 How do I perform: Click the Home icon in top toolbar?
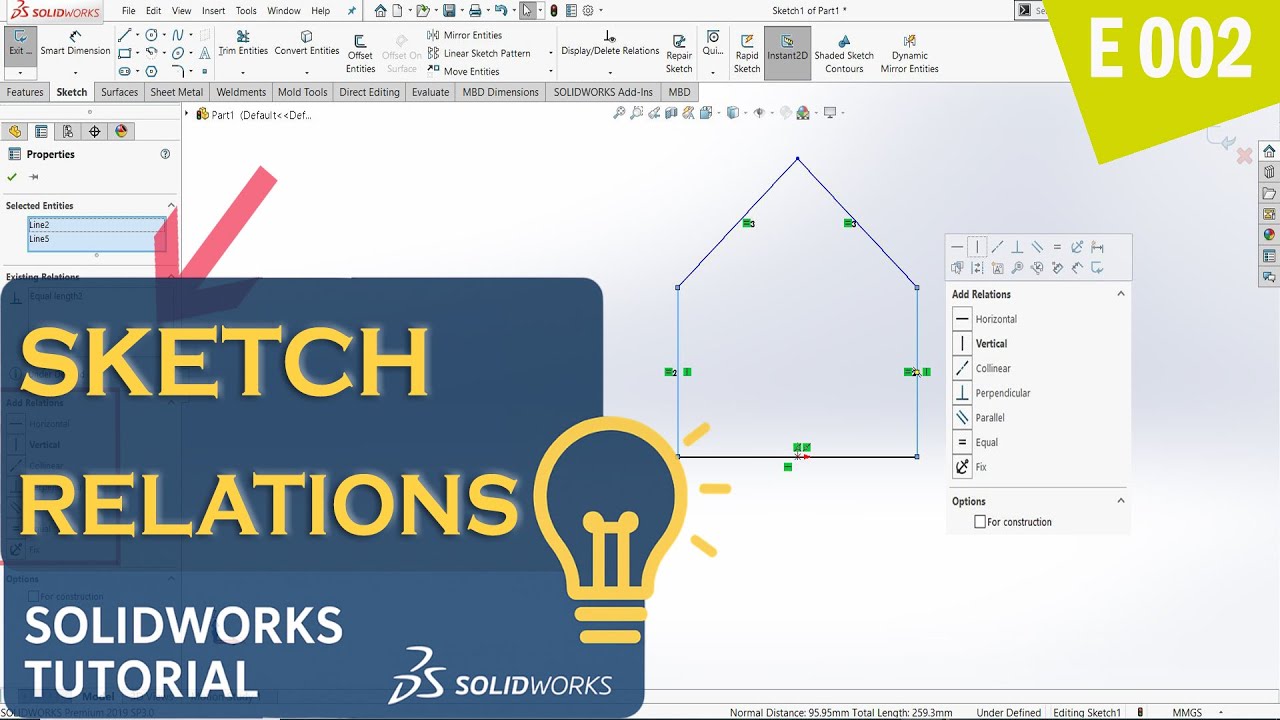[x=380, y=11]
